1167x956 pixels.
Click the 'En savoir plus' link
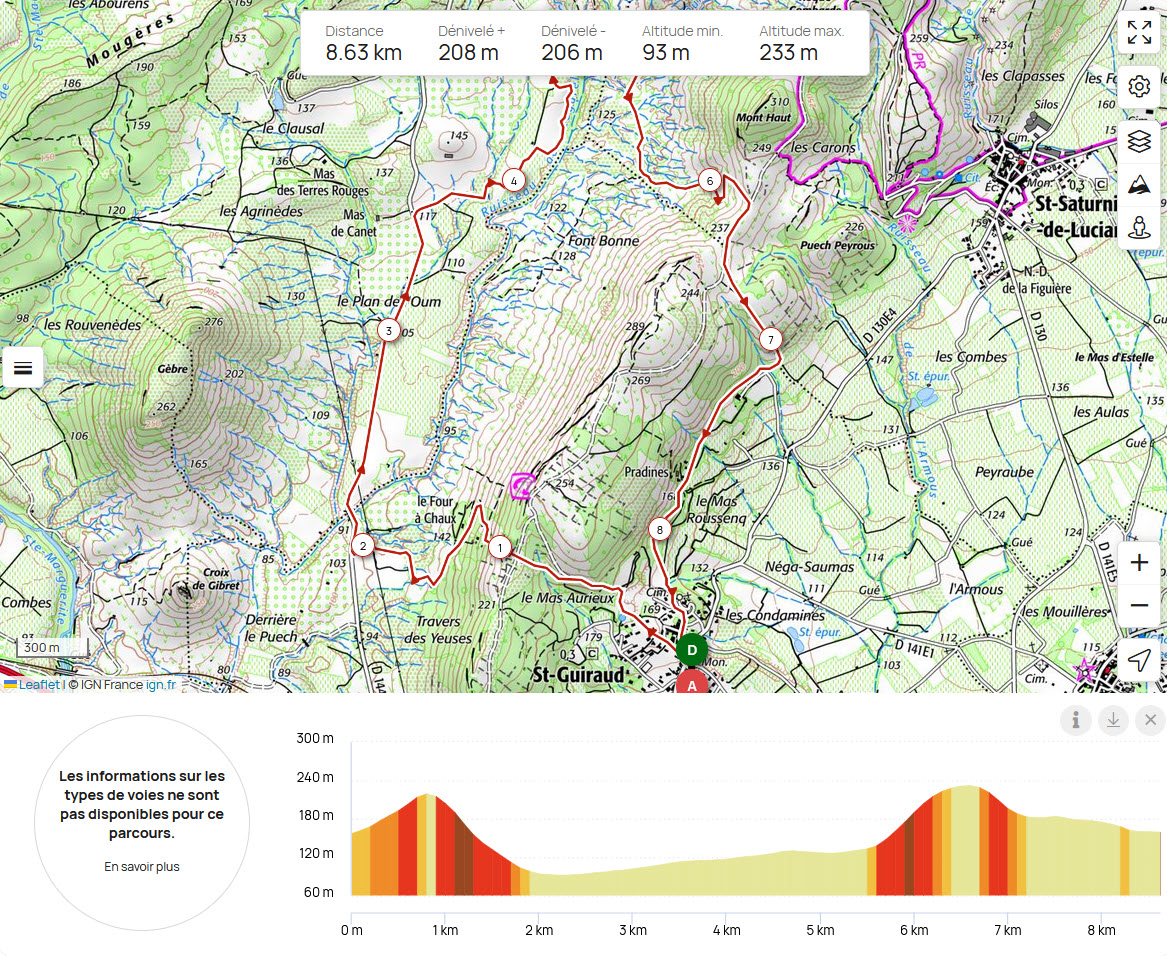(x=142, y=867)
